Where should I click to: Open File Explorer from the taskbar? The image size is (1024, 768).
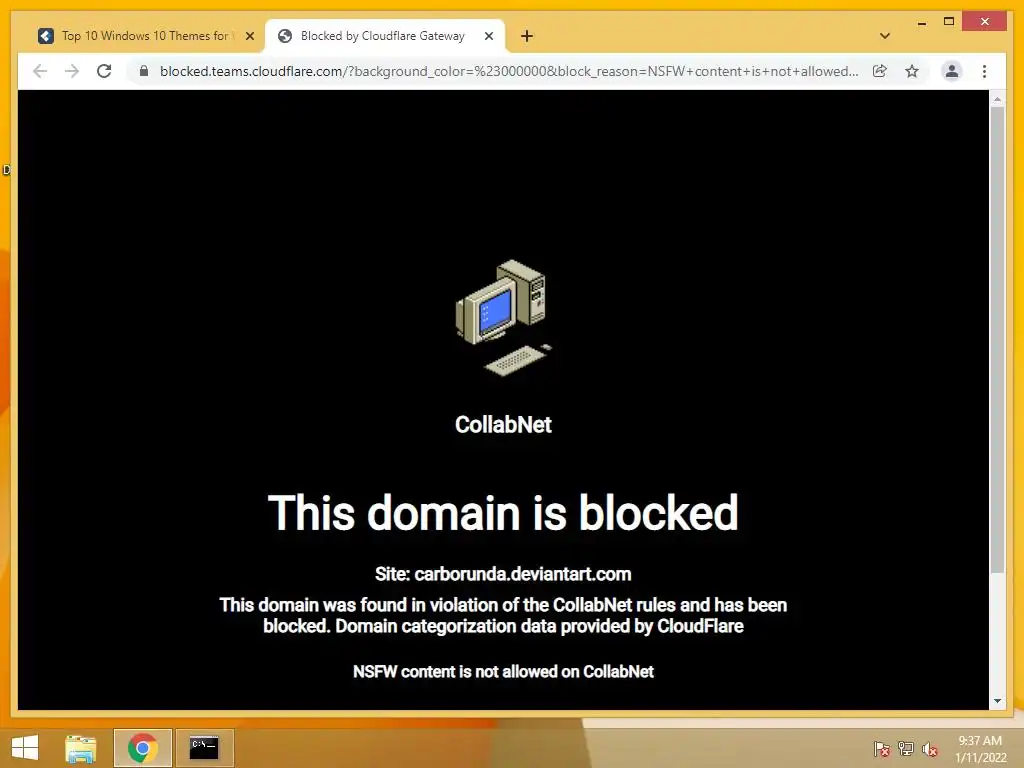pos(81,748)
